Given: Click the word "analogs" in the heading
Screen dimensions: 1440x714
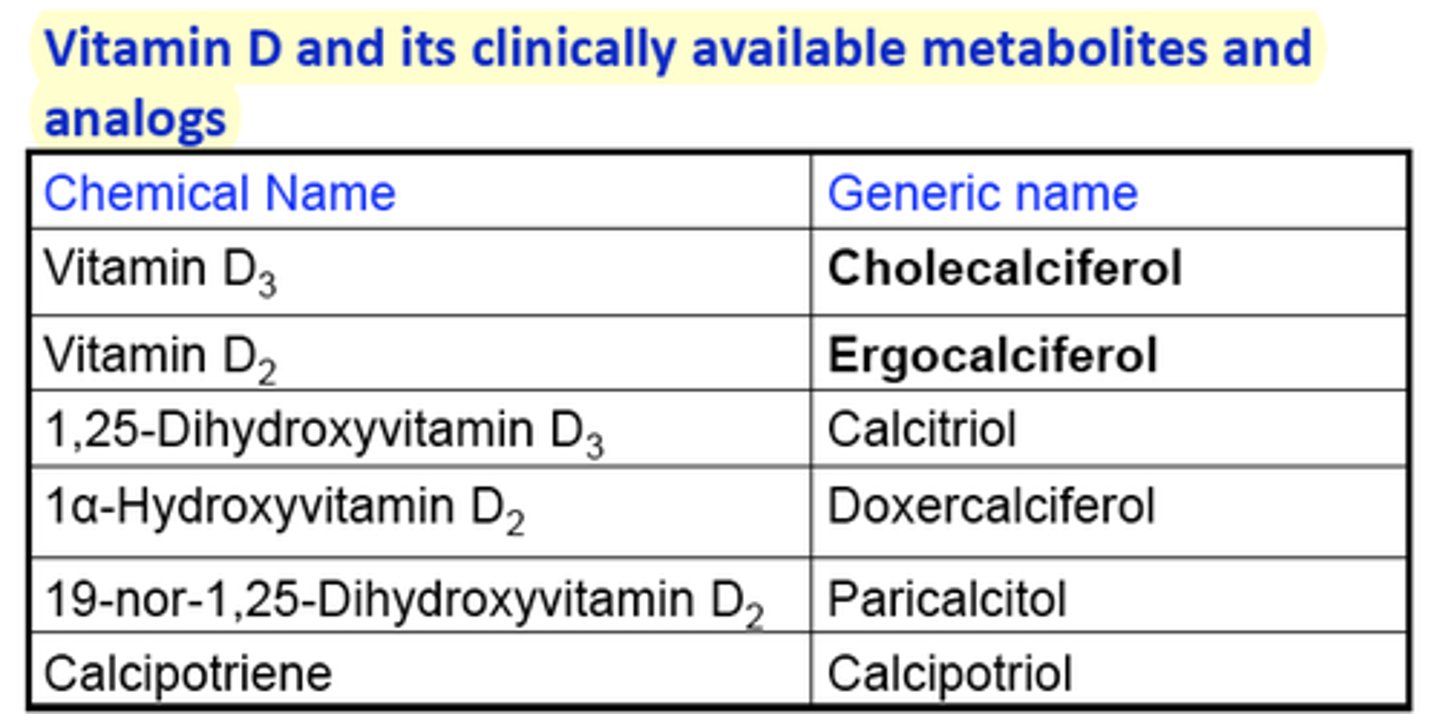Looking at the screenshot, I should pos(135,118).
